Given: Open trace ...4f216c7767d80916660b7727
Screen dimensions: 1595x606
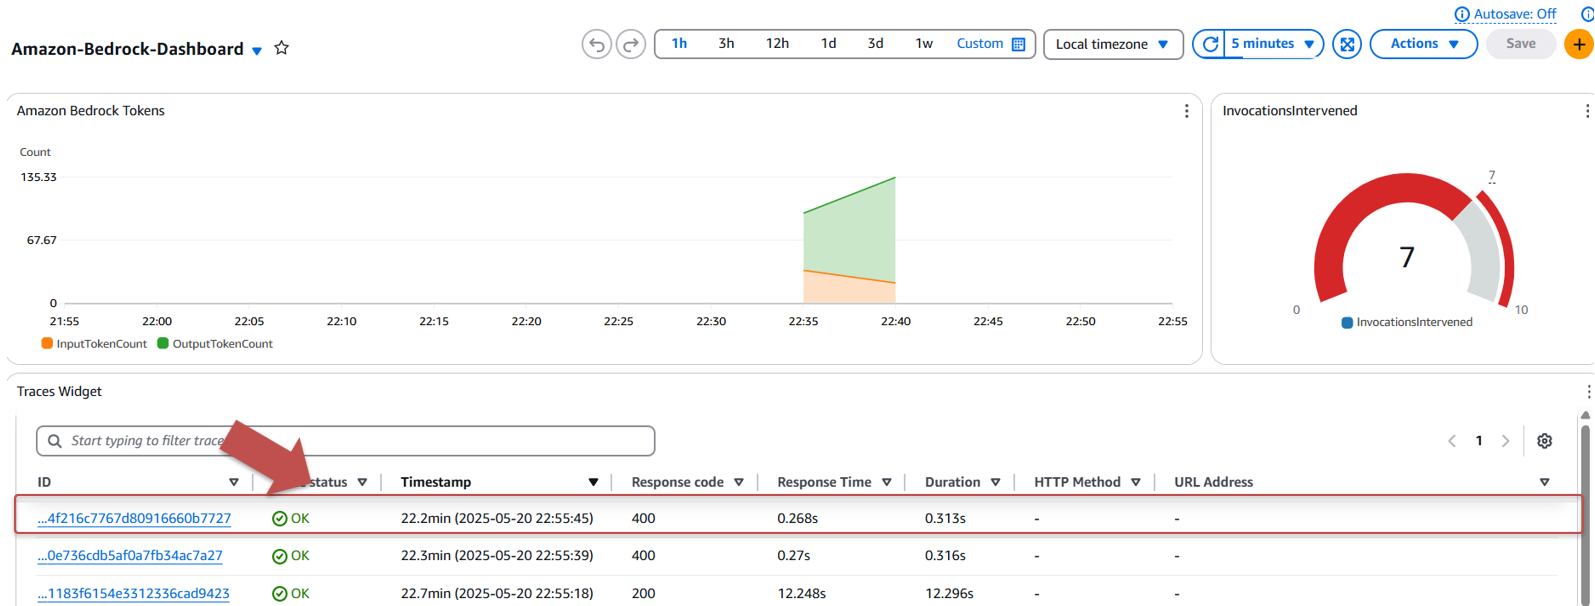Looking at the screenshot, I should click(x=134, y=519).
